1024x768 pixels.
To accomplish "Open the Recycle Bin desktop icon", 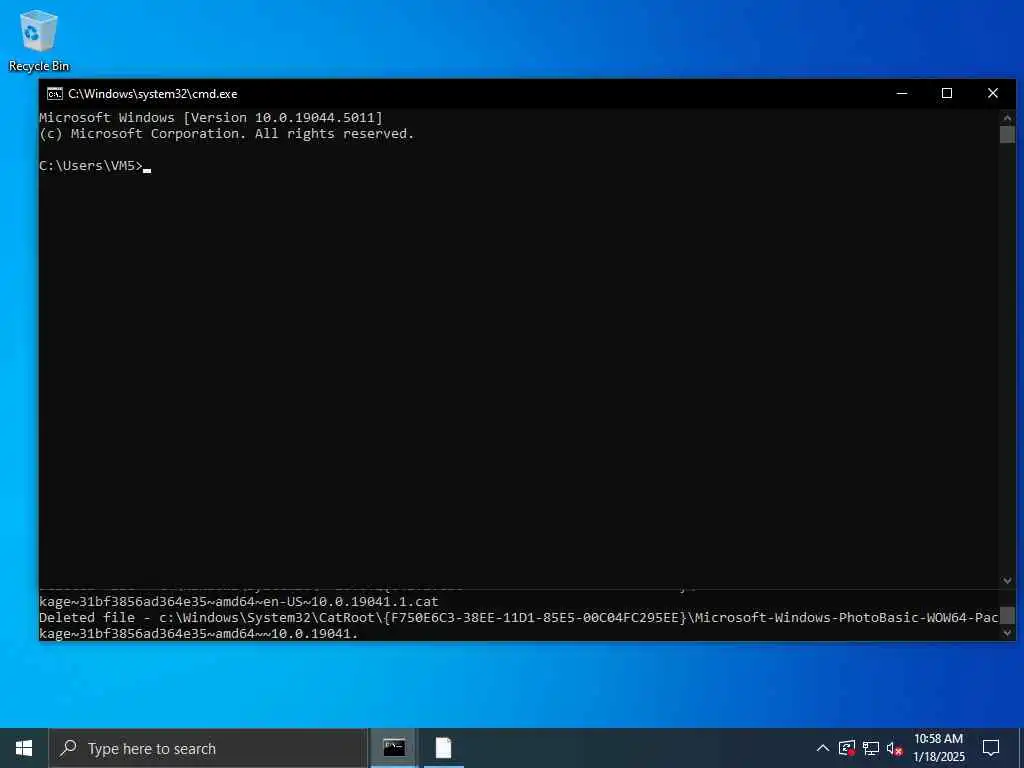I will click(x=39, y=40).
